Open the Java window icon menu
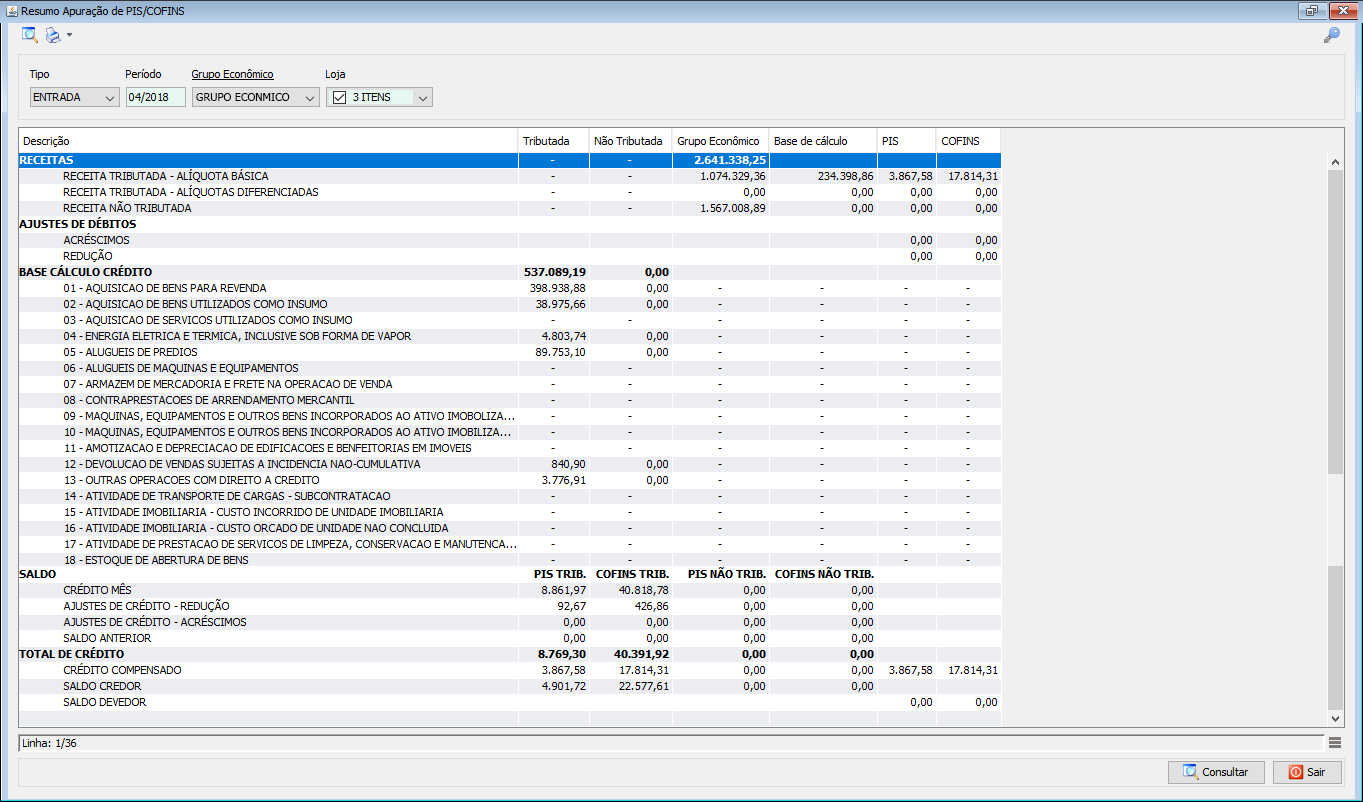 pyautogui.click(x=12, y=11)
